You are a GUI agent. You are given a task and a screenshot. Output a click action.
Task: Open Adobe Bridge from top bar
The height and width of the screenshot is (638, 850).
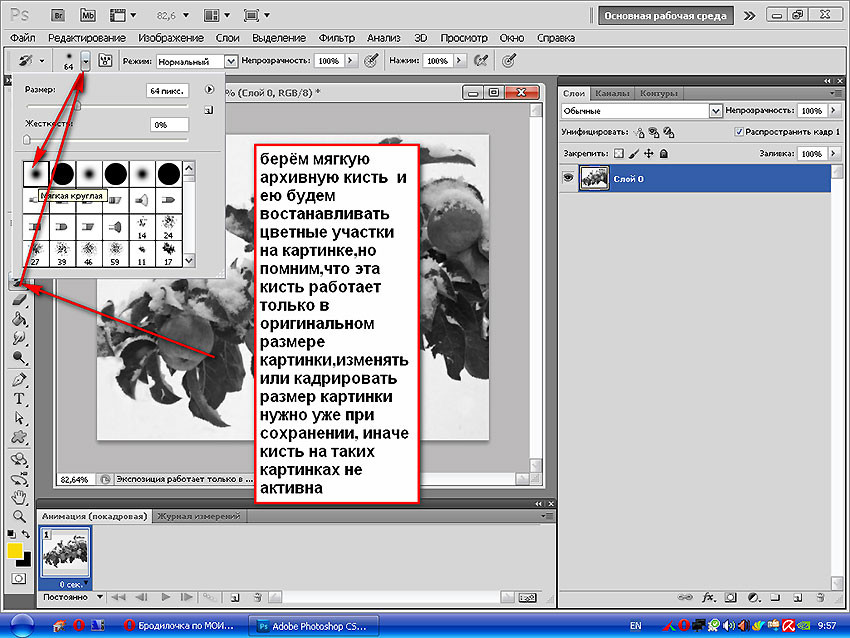coord(57,15)
